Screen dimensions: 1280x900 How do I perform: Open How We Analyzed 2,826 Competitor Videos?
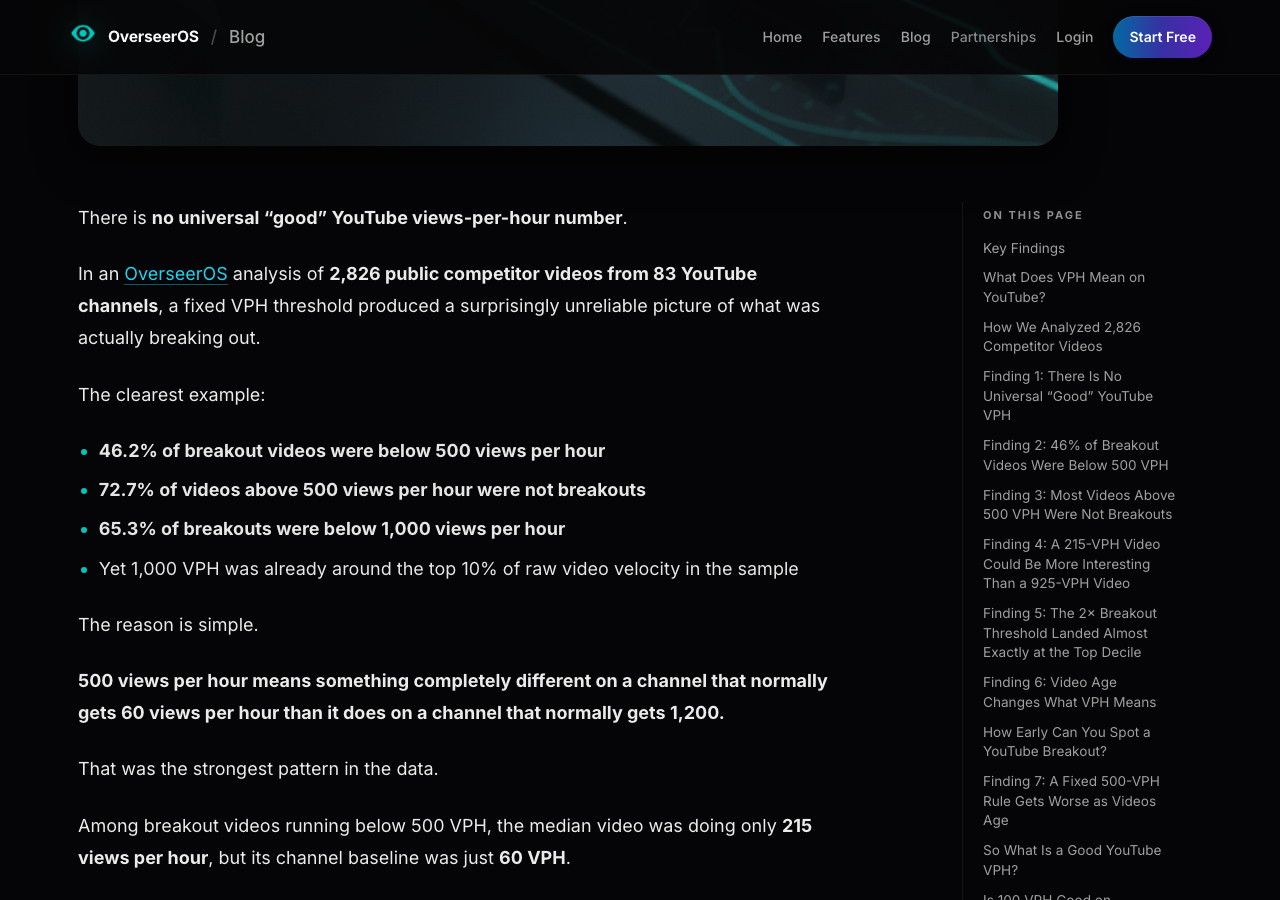pyautogui.click(x=1062, y=337)
